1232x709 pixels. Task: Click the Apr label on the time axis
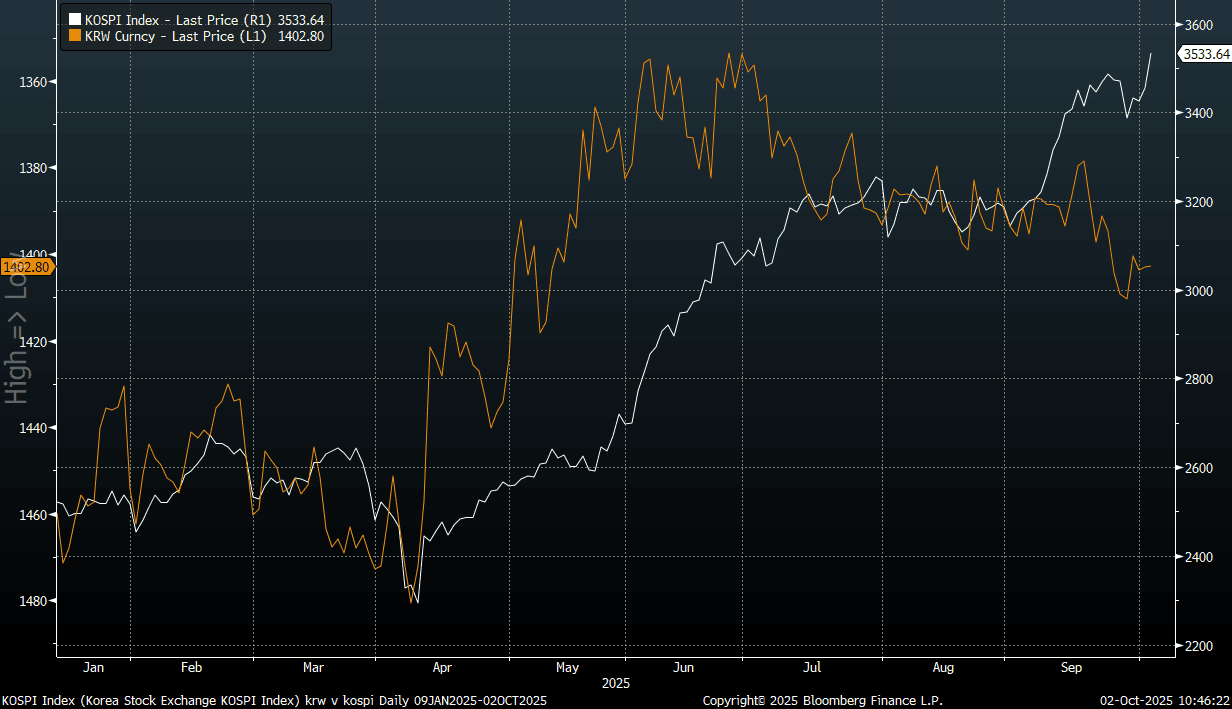[x=443, y=666]
